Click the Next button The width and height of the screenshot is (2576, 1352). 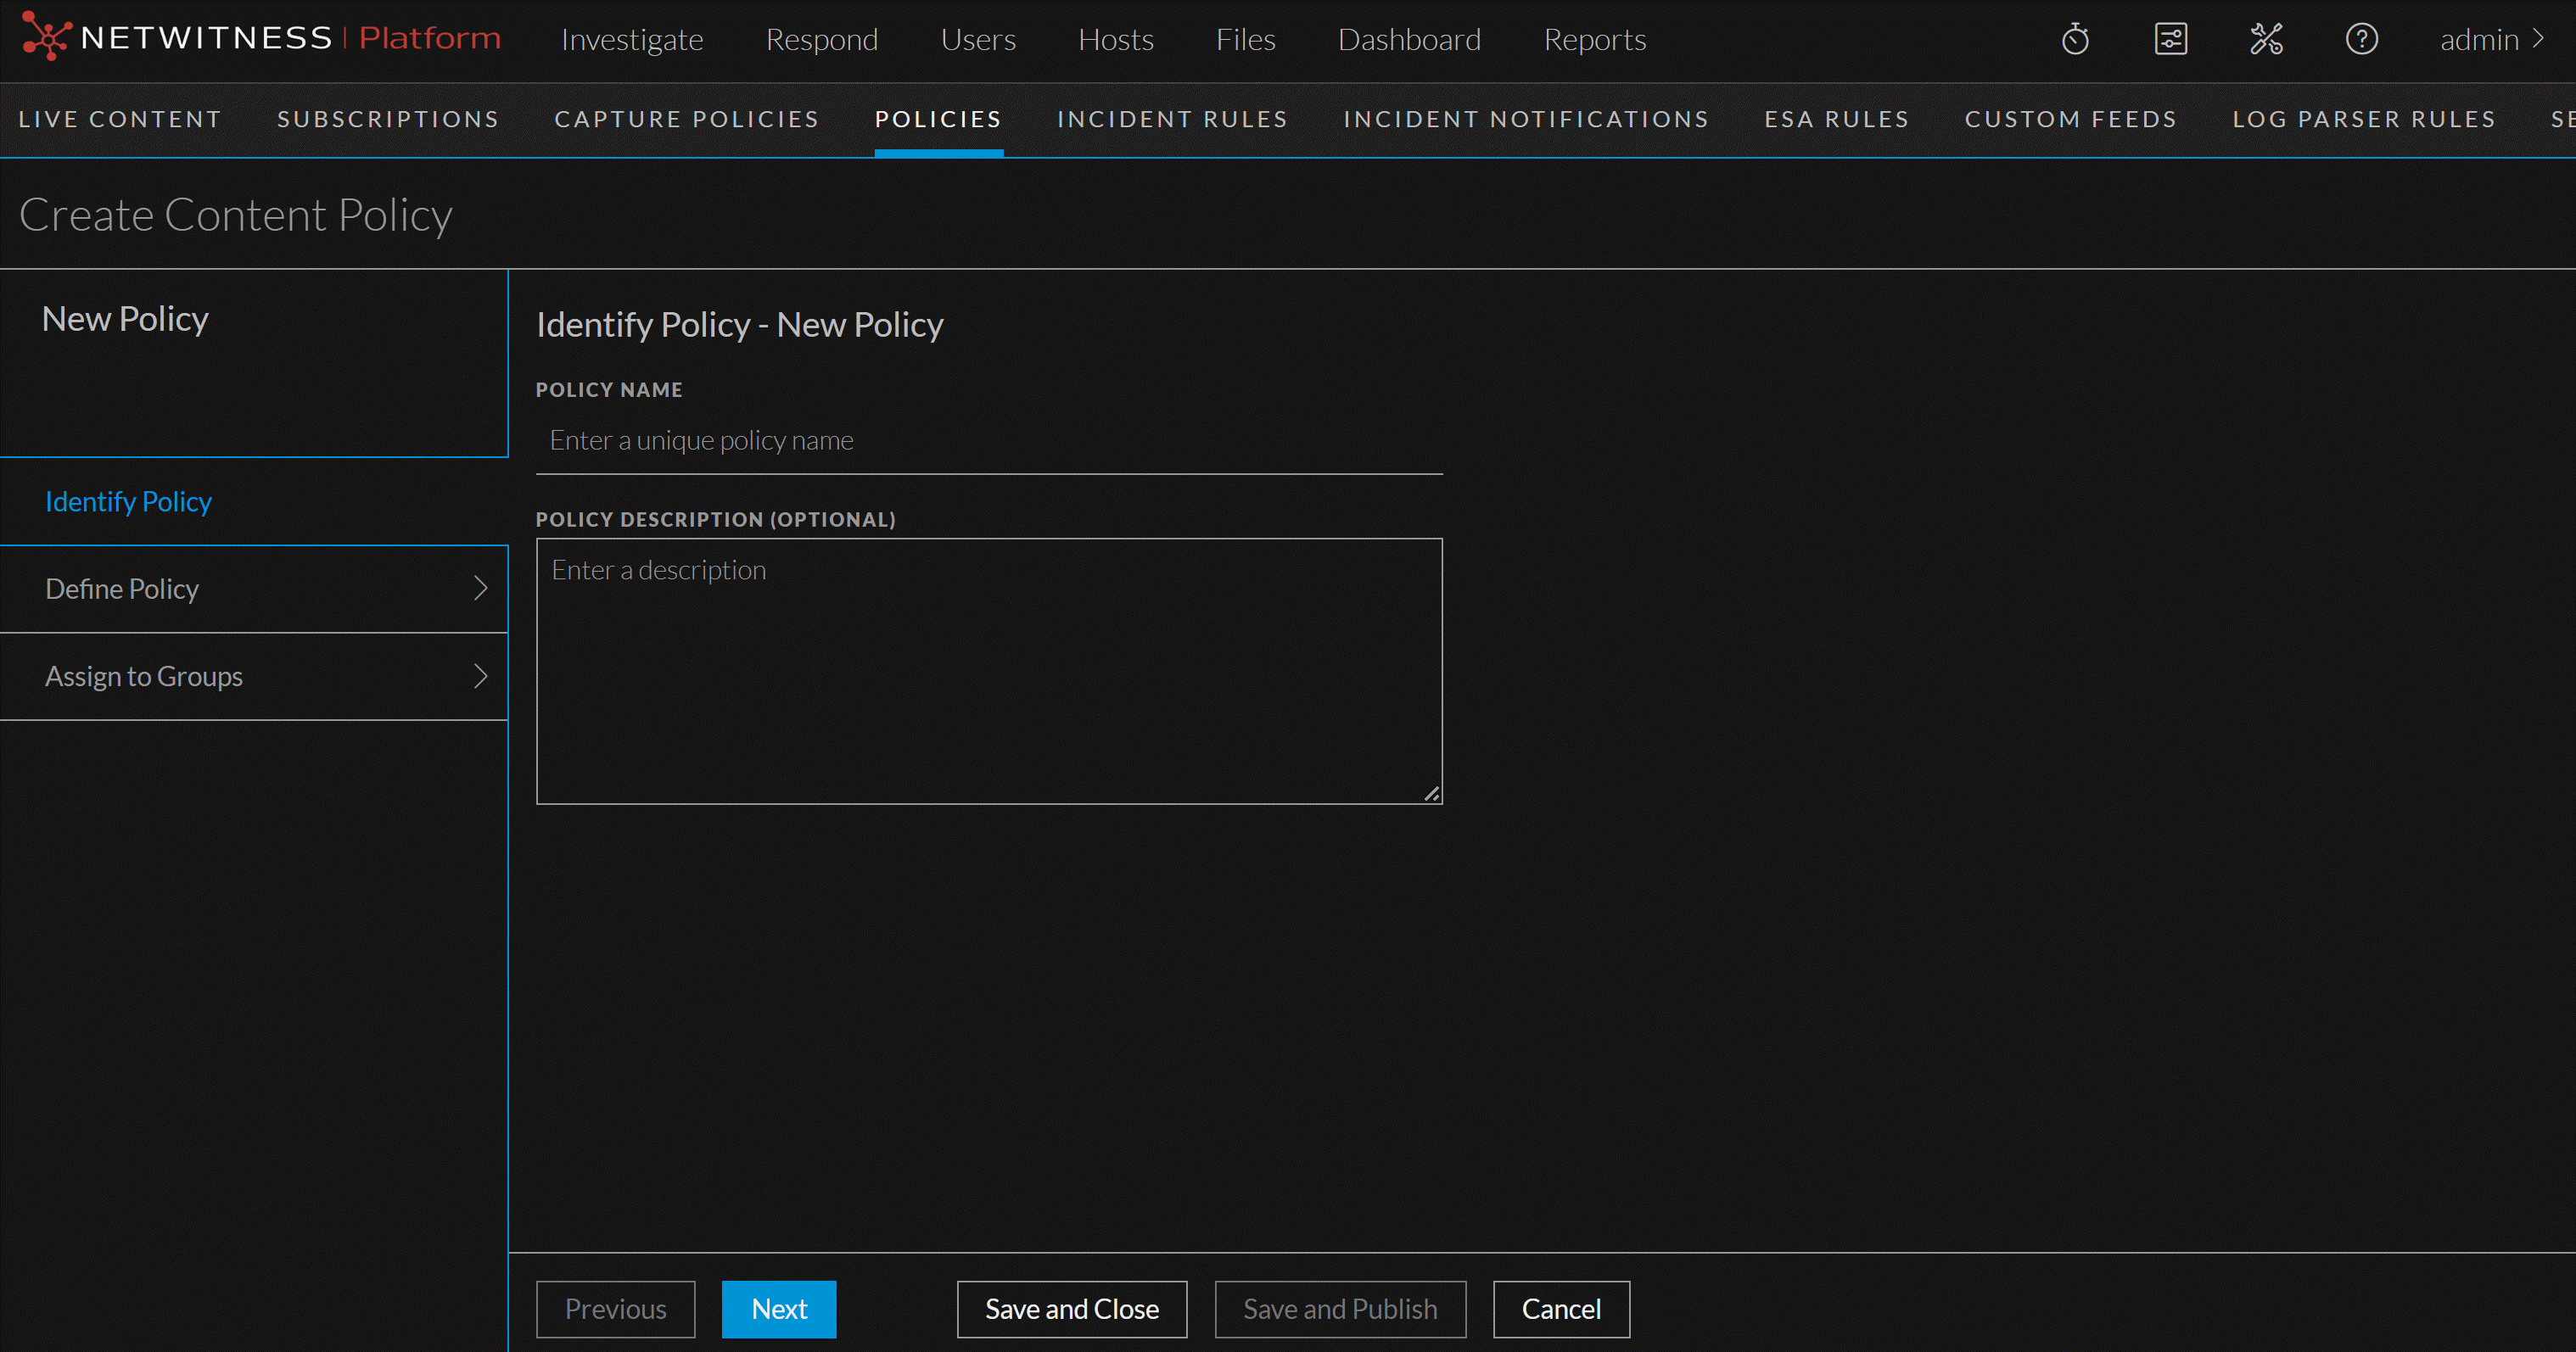tap(779, 1309)
